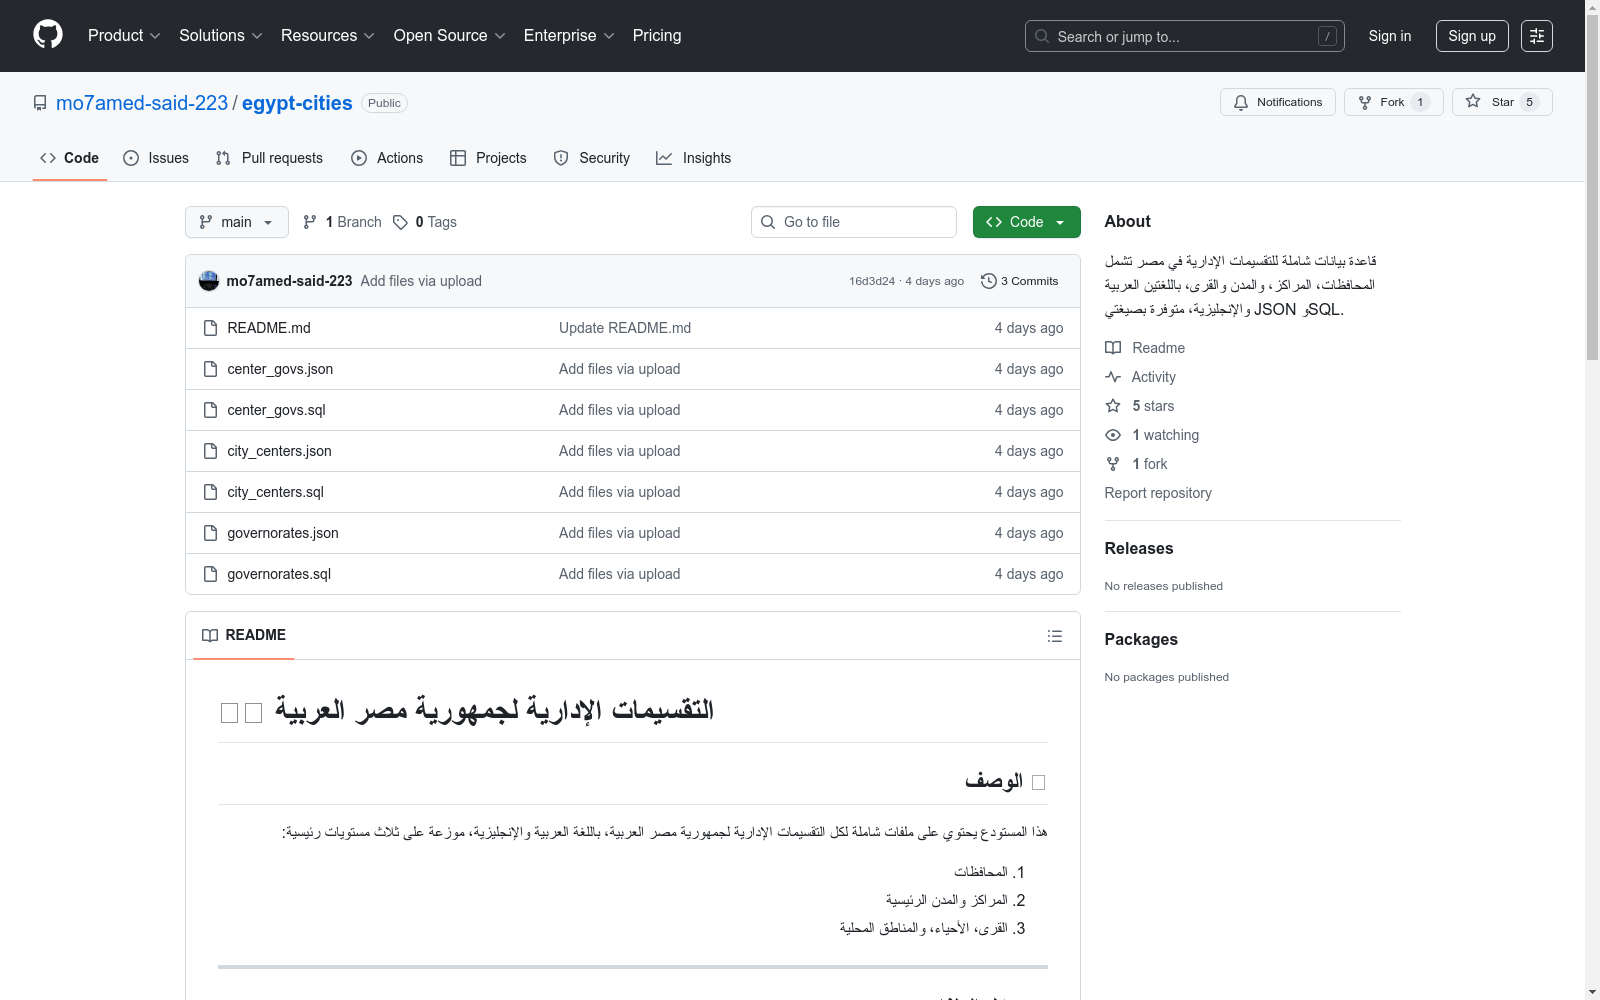Open commit hash 16d3d24
The height and width of the screenshot is (1000, 1600).
[872, 281]
